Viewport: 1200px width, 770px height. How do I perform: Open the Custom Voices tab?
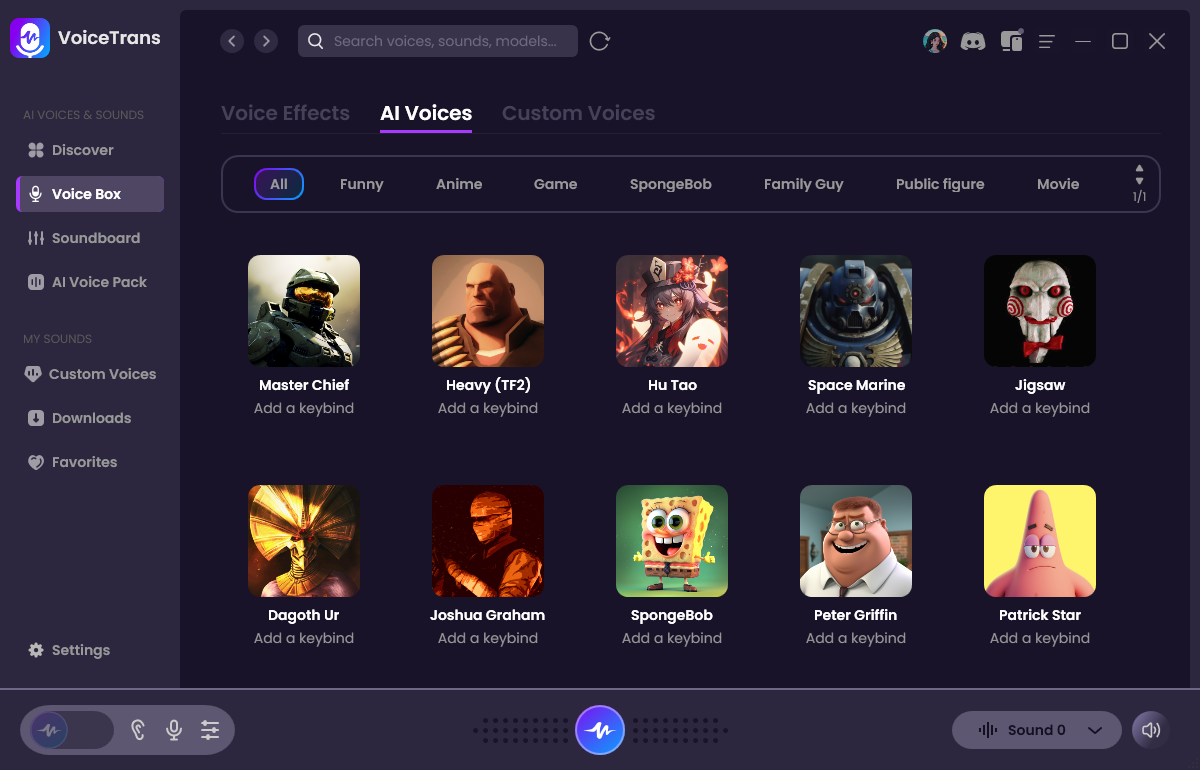(578, 113)
